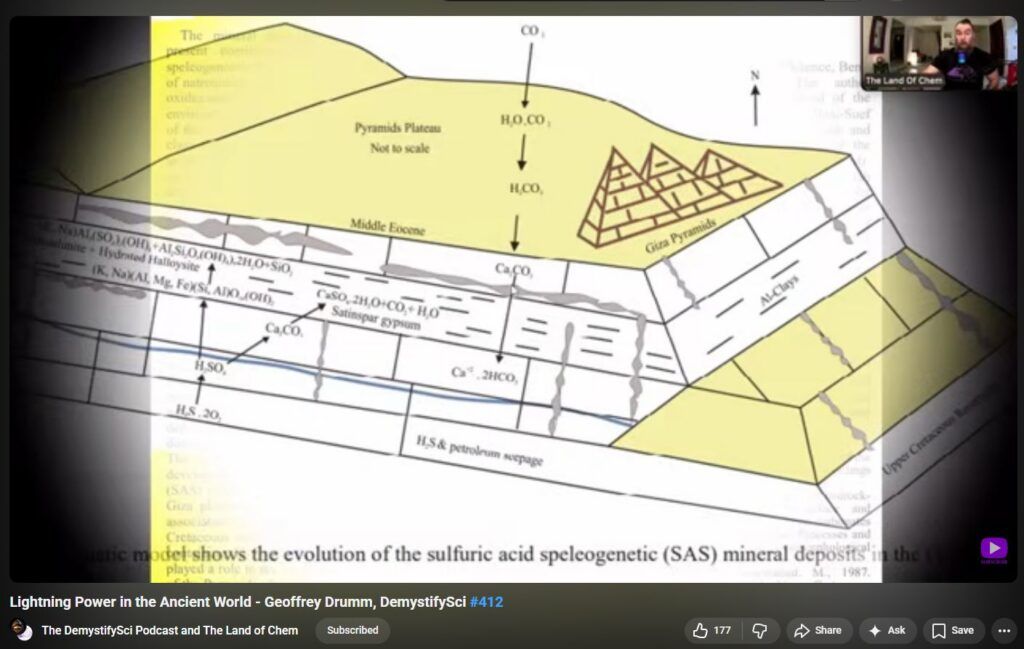Click the Ask sparkle button
The image size is (1024, 649).
(x=886, y=630)
